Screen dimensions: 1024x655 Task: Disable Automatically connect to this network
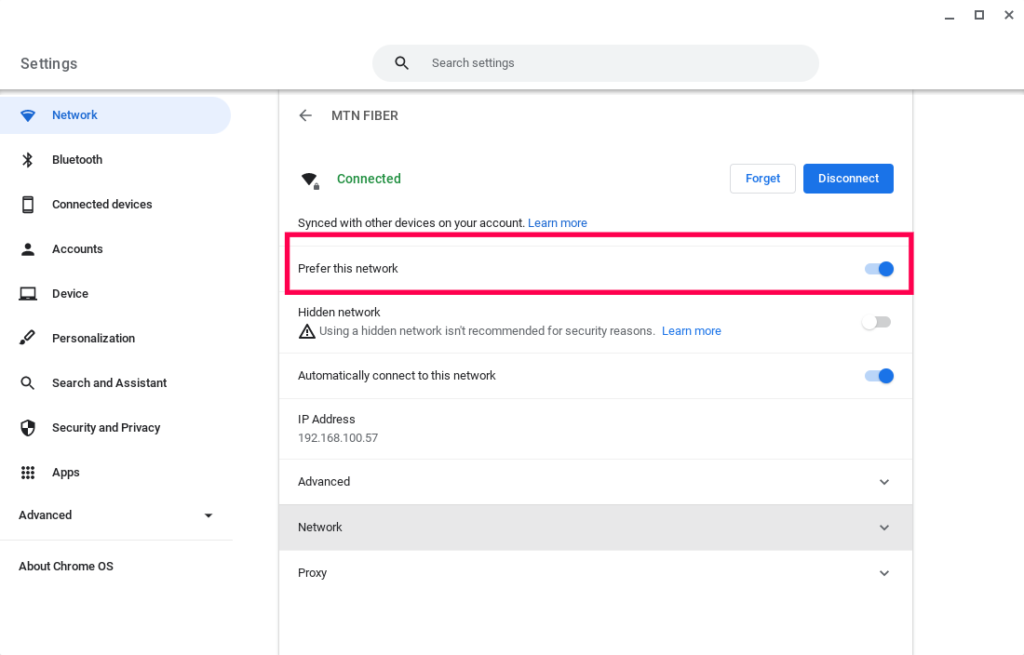click(879, 375)
